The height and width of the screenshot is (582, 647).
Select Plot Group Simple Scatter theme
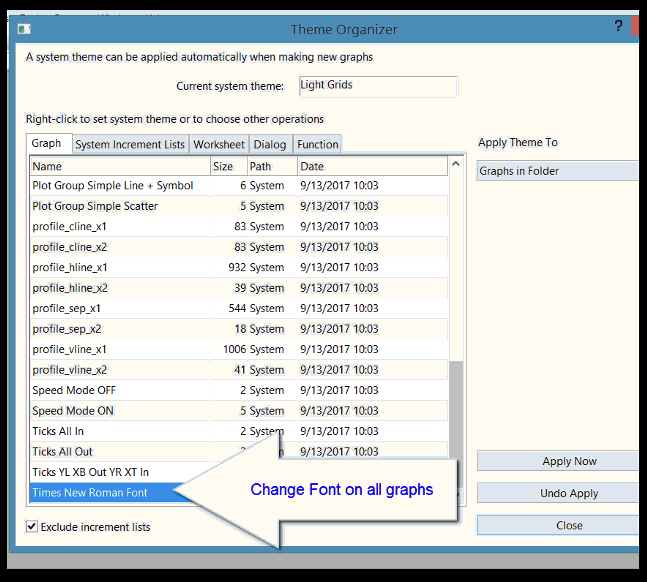coord(239,206)
